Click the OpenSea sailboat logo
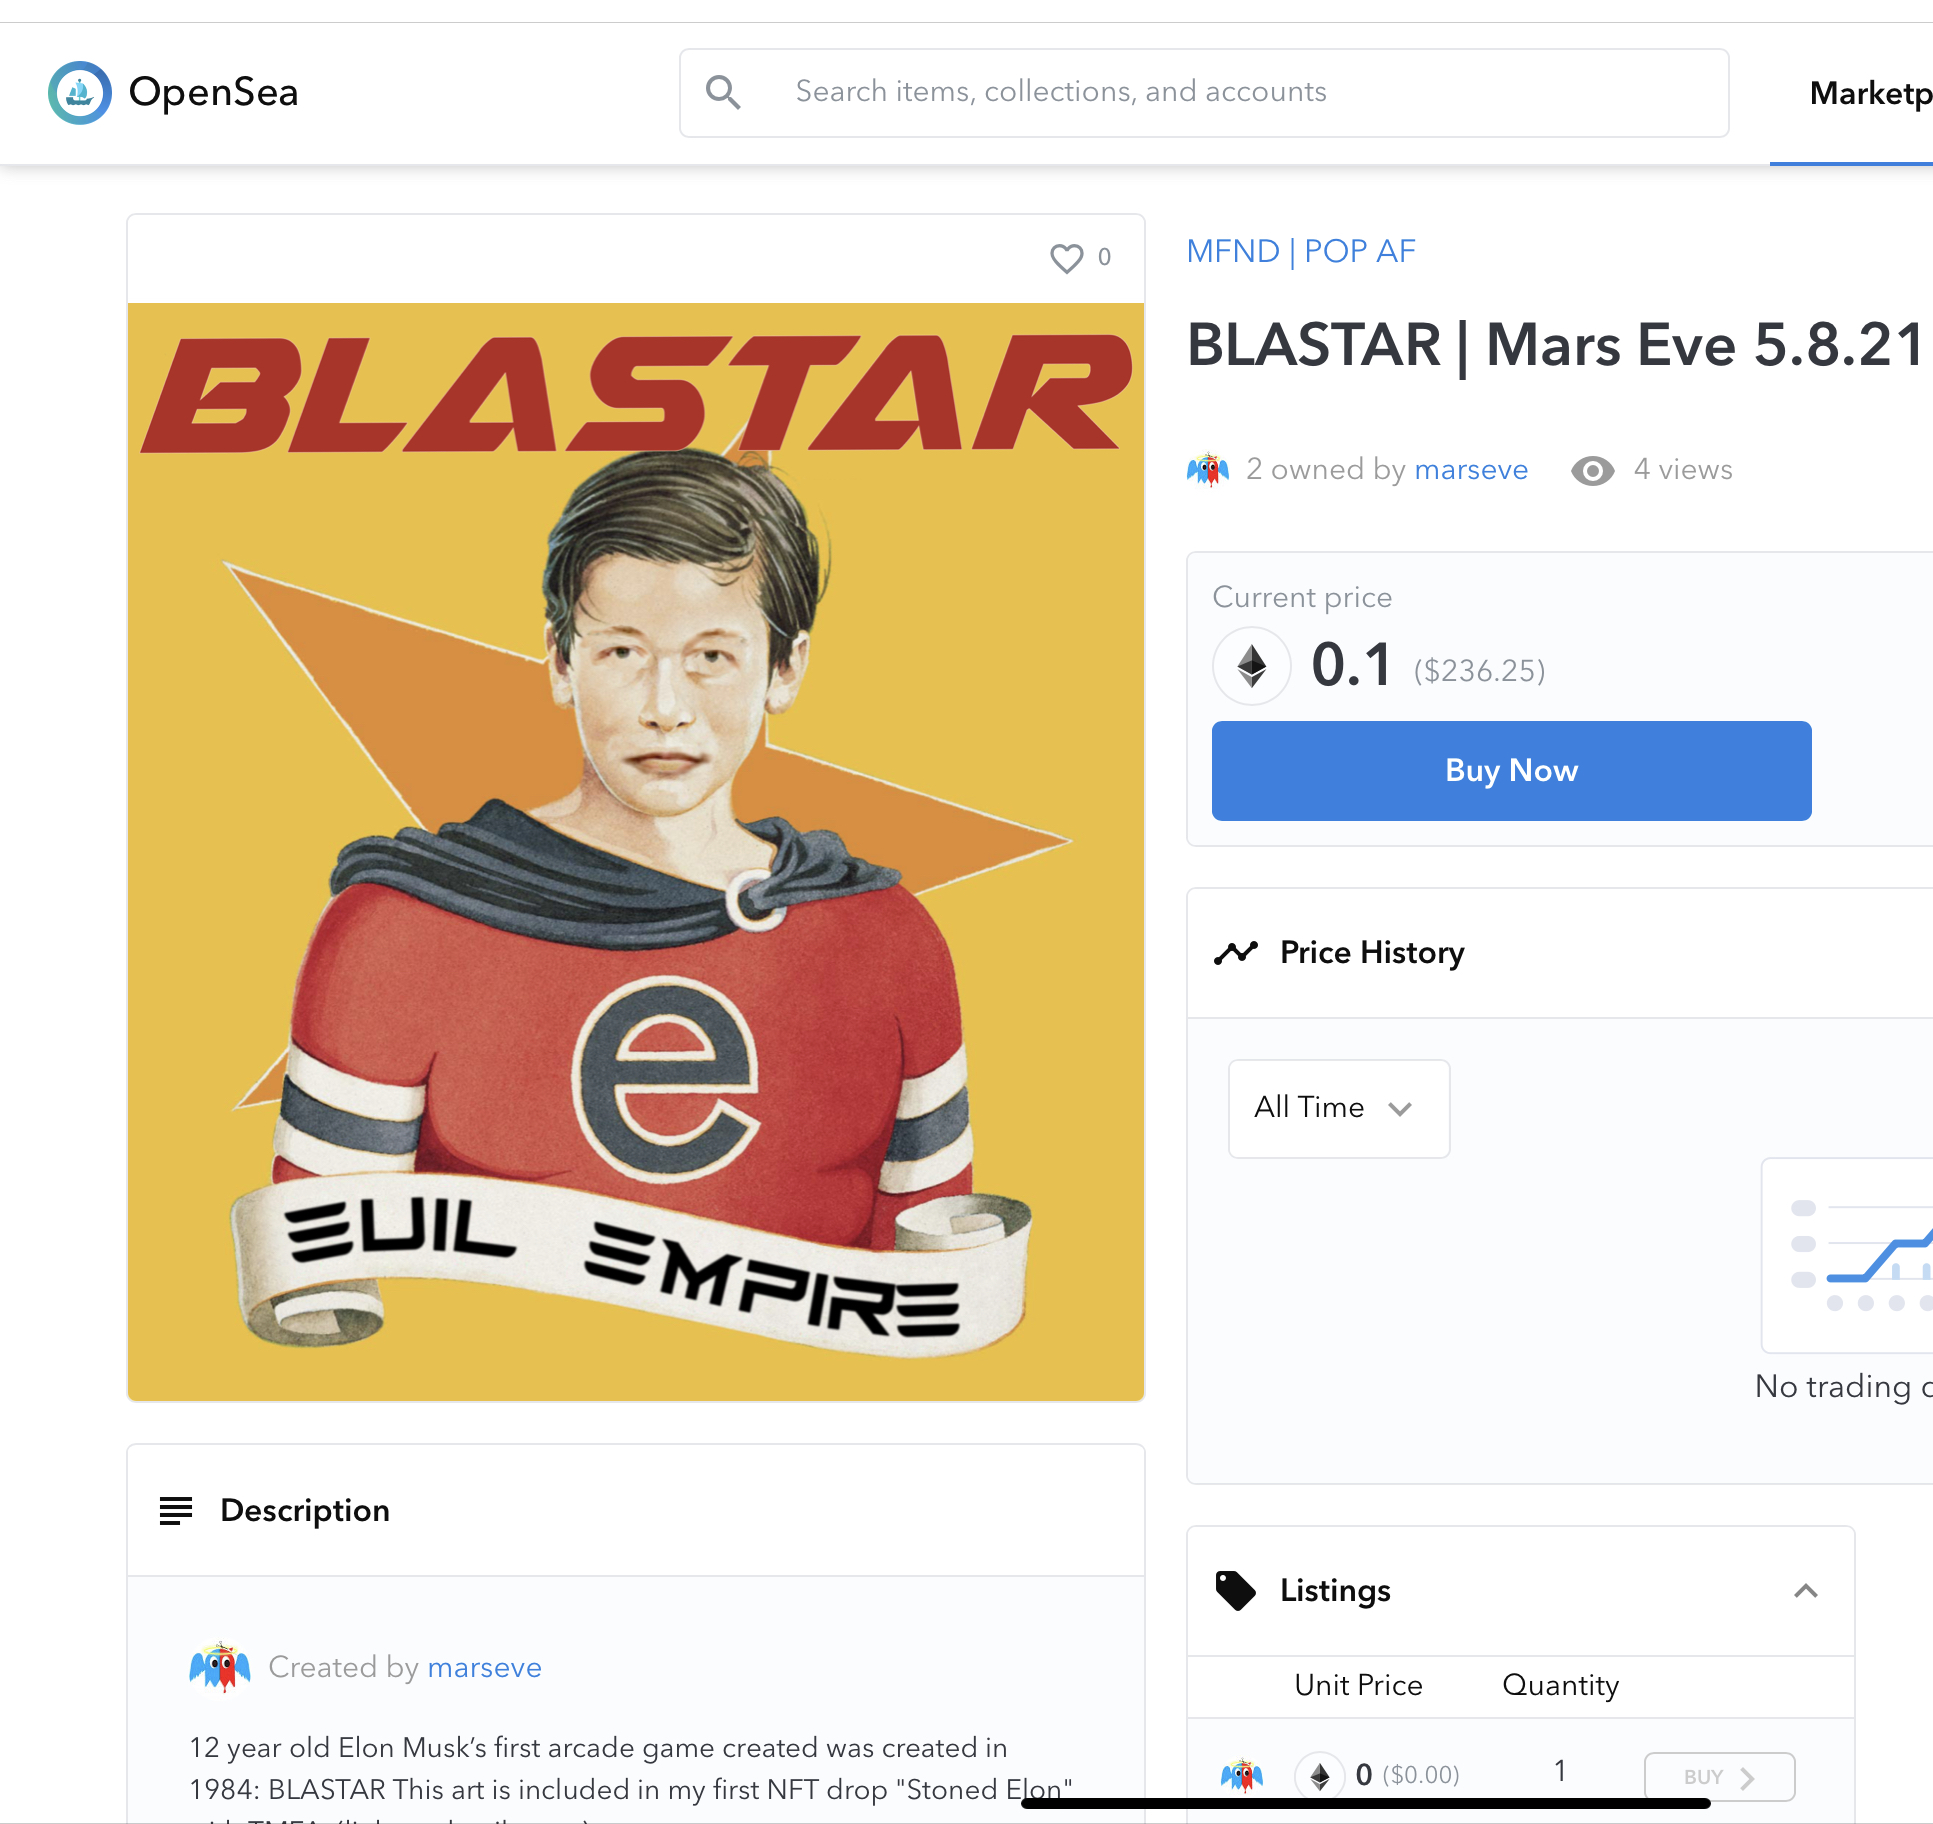The height and width of the screenshot is (1824, 1933). pos(78,93)
